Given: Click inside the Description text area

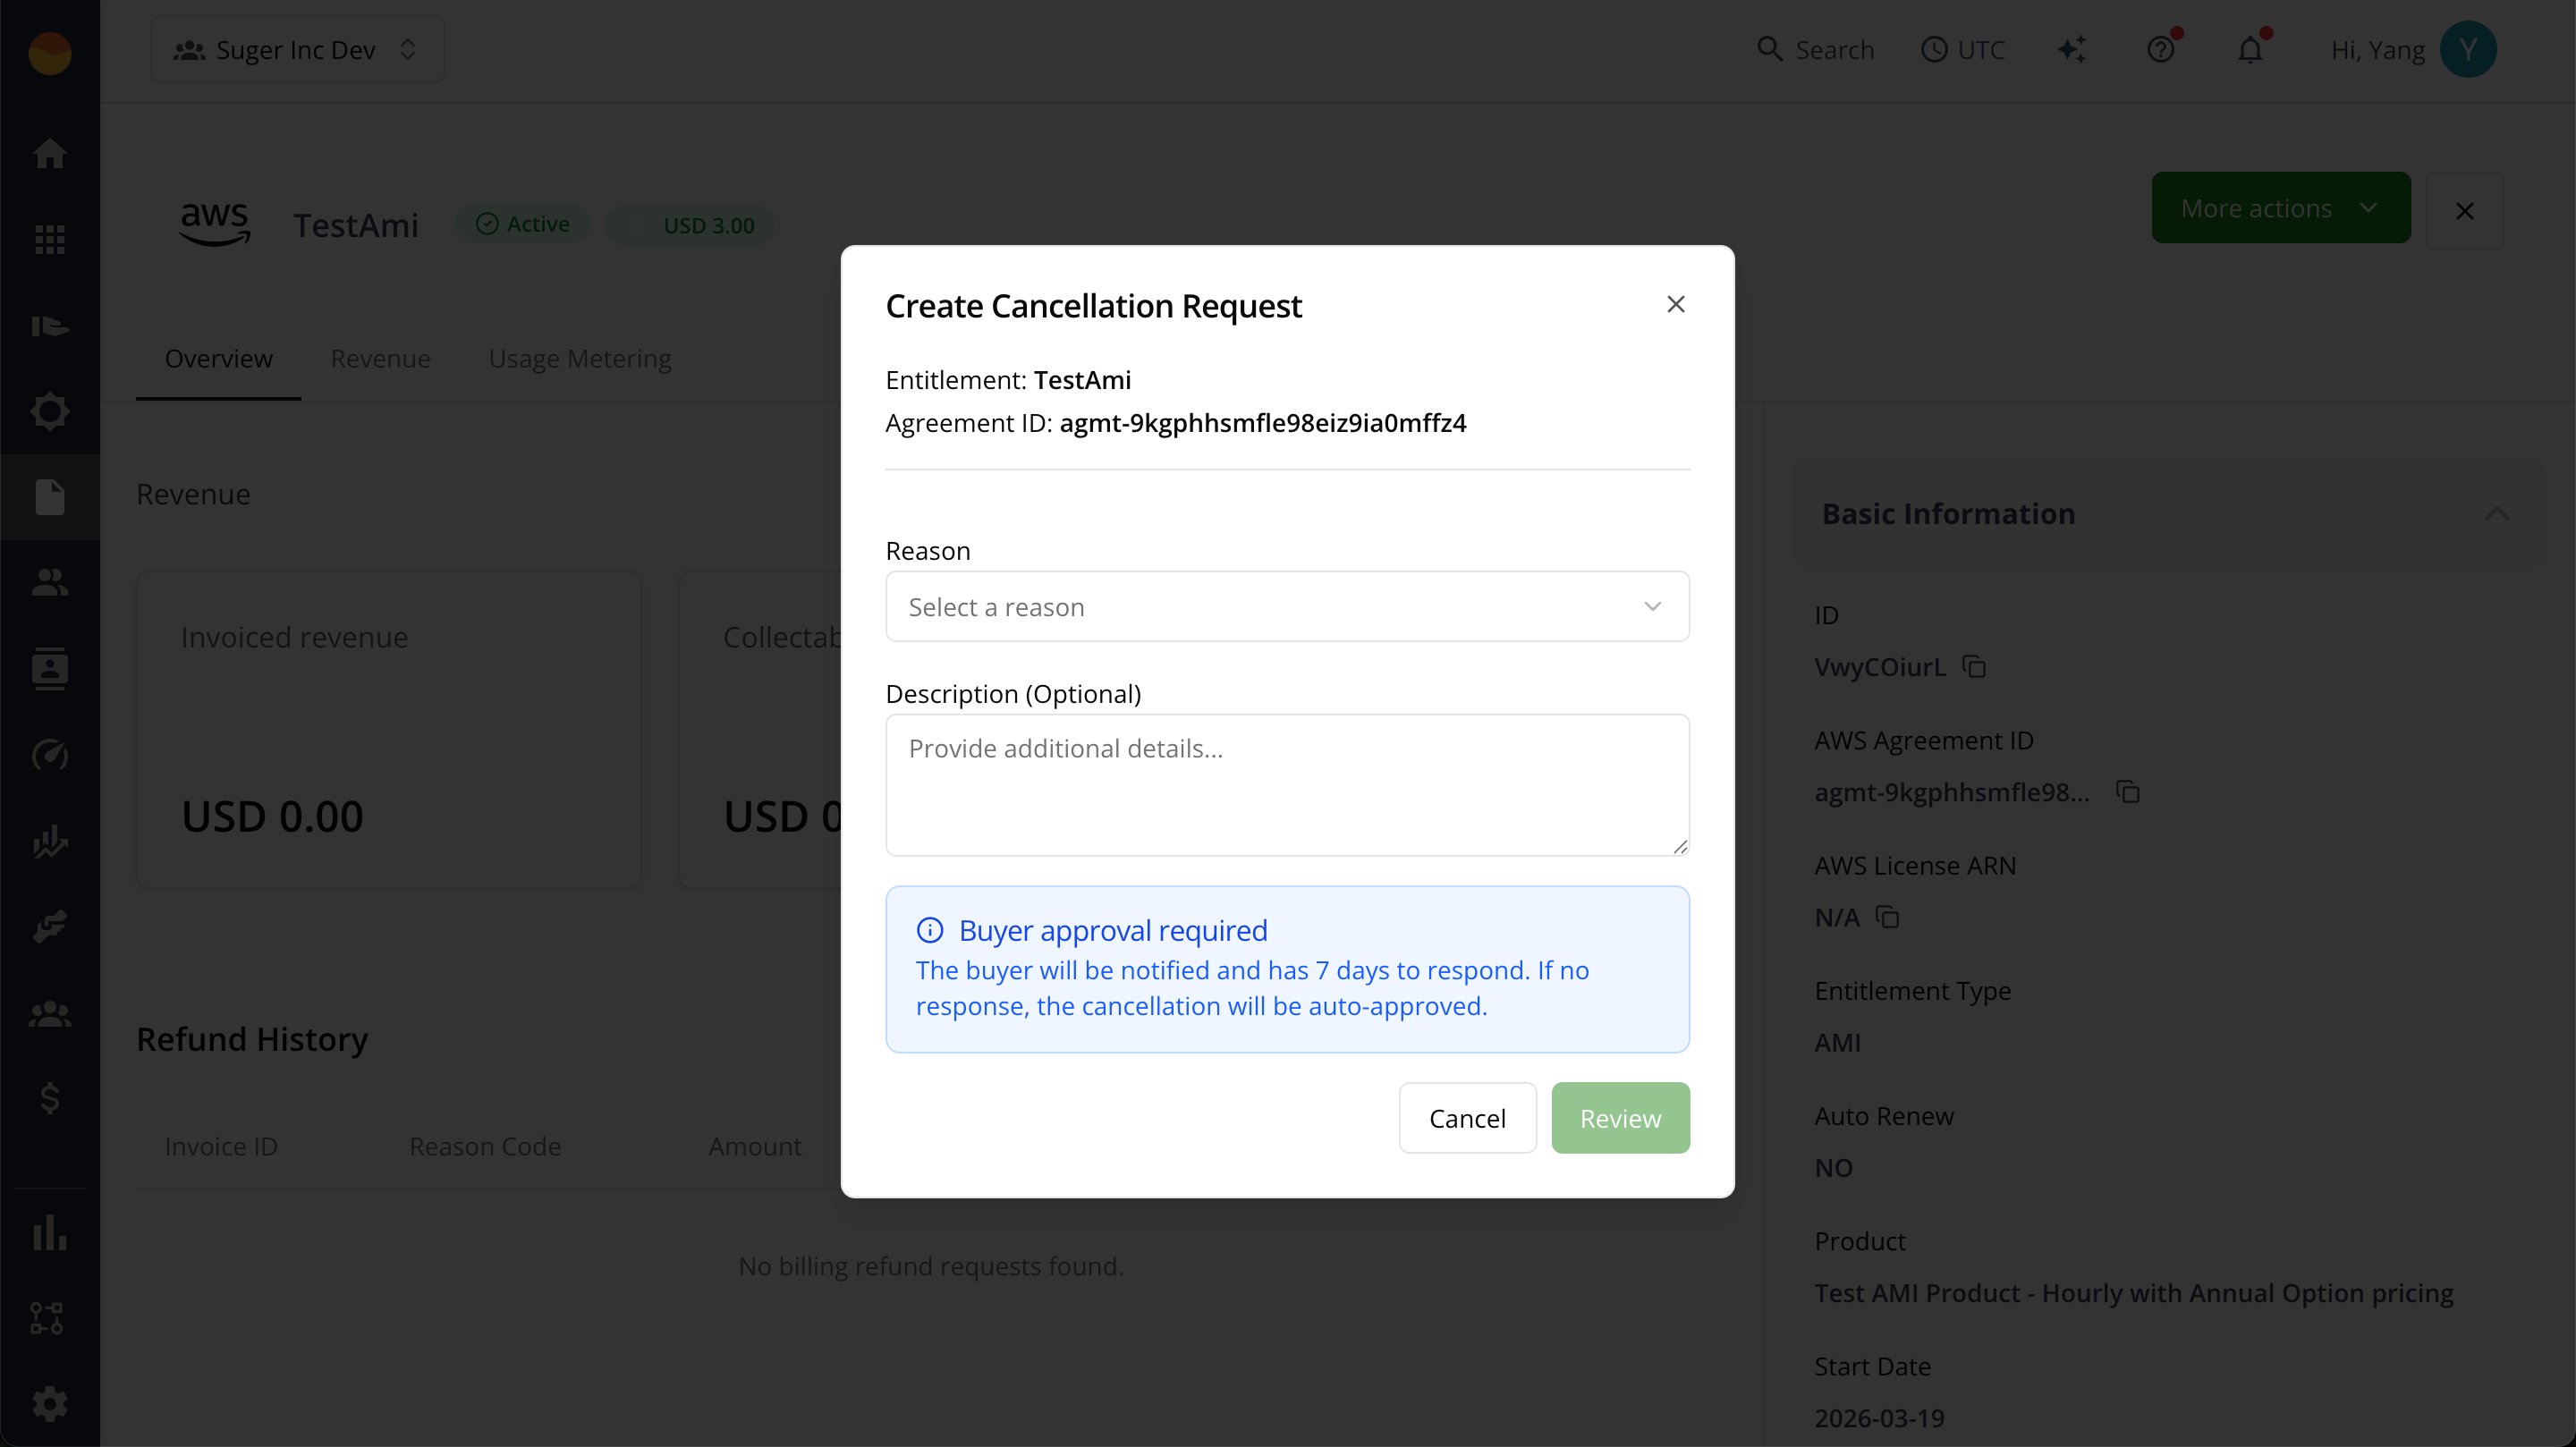Looking at the screenshot, I should [1286, 785].
